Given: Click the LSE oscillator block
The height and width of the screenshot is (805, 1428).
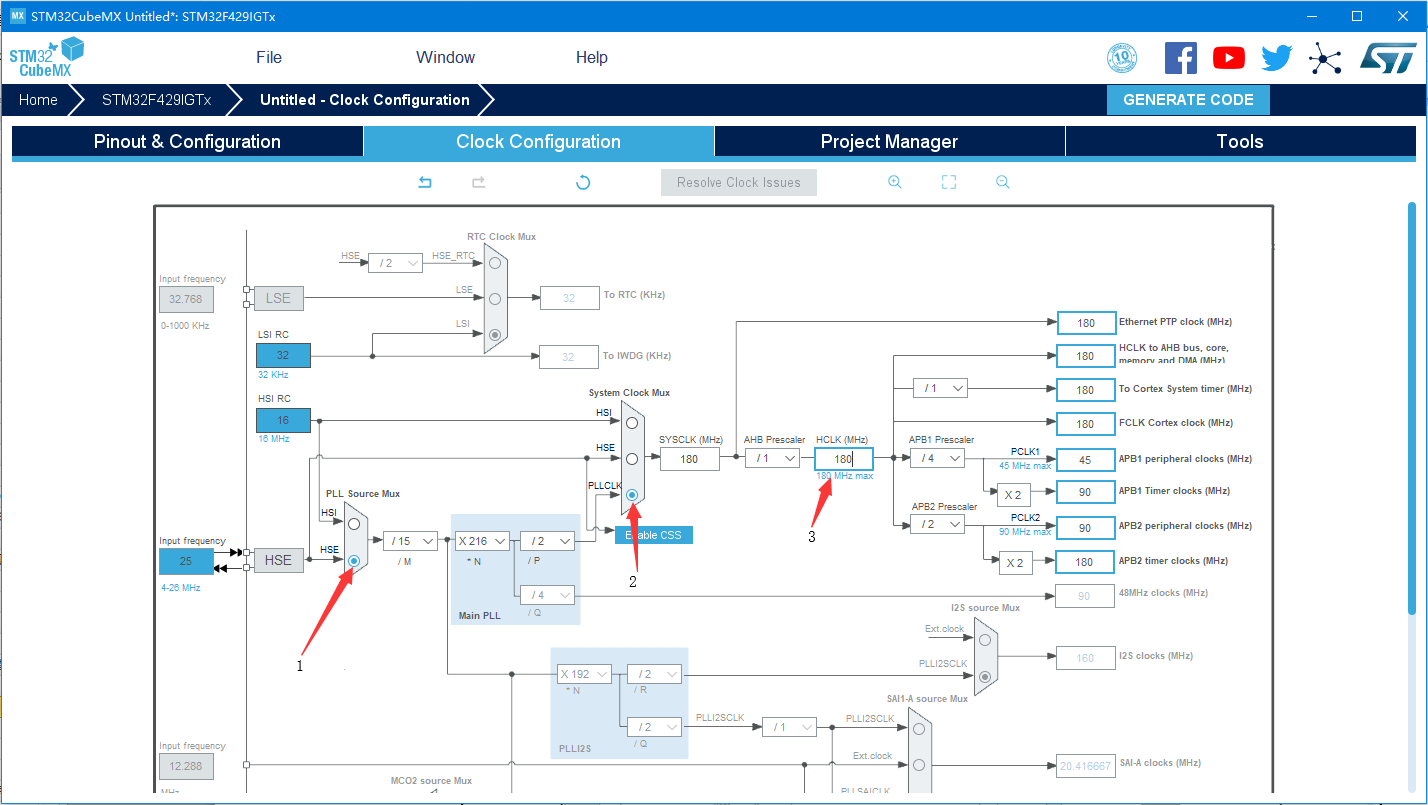Looking at the screenshot, I should tap(278, 298).
